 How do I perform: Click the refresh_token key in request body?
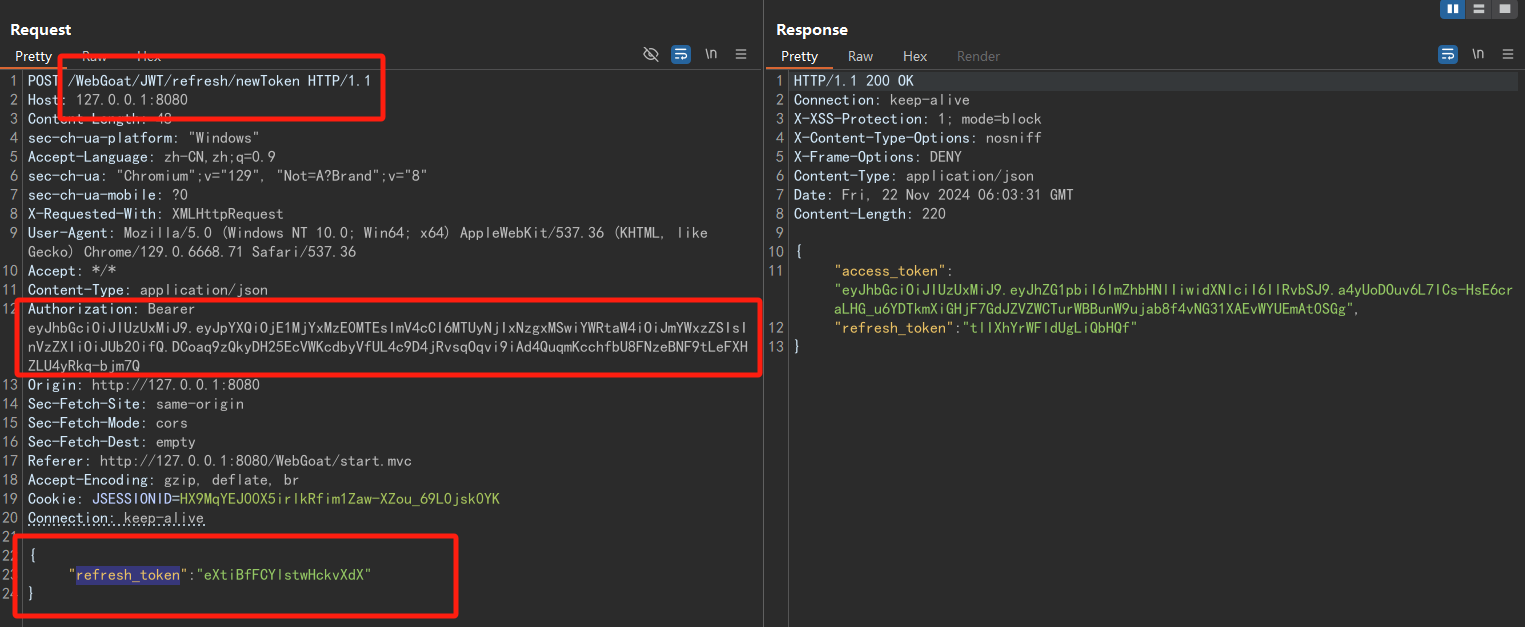point(127,575)
